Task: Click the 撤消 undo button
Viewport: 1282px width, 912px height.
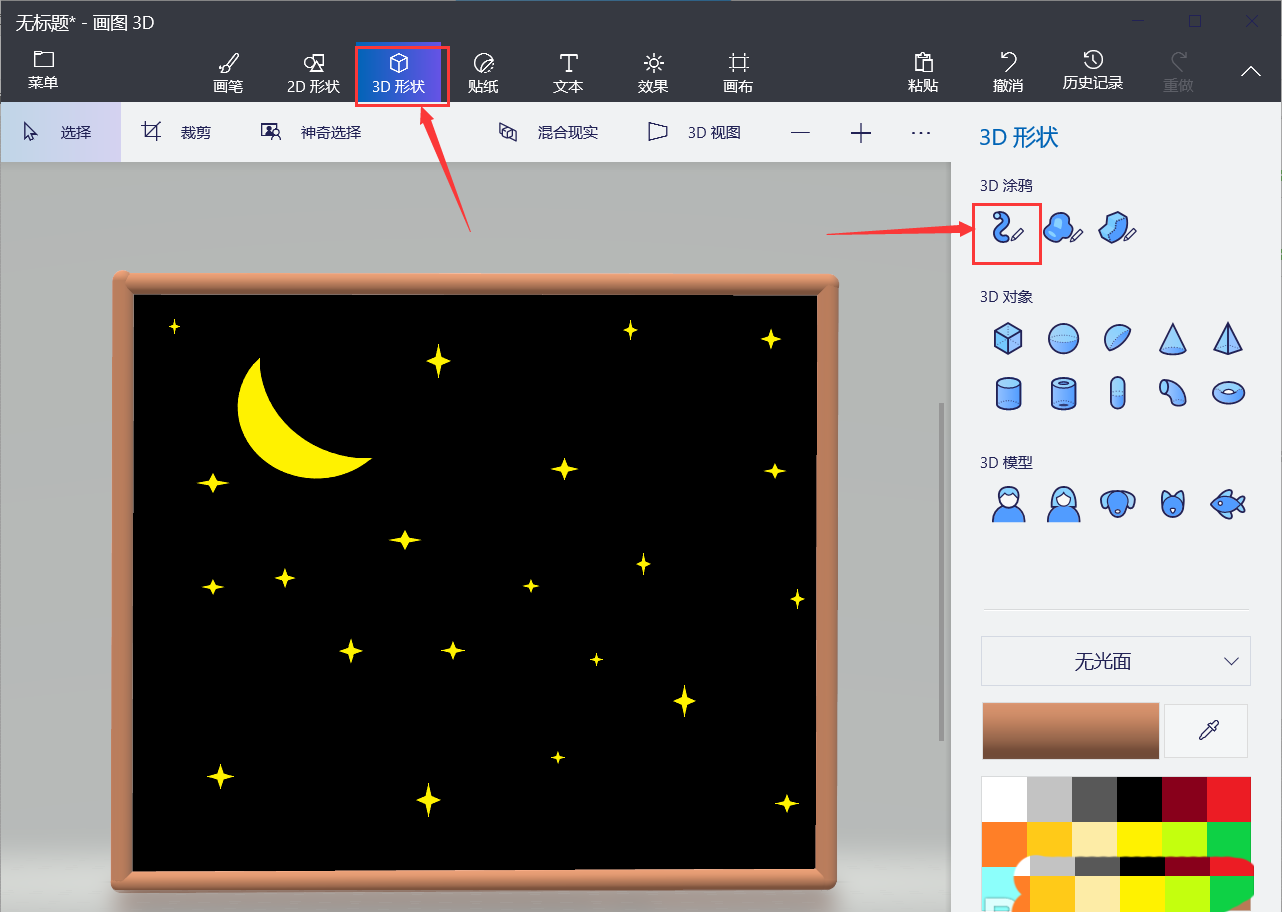Action: 1008,73
